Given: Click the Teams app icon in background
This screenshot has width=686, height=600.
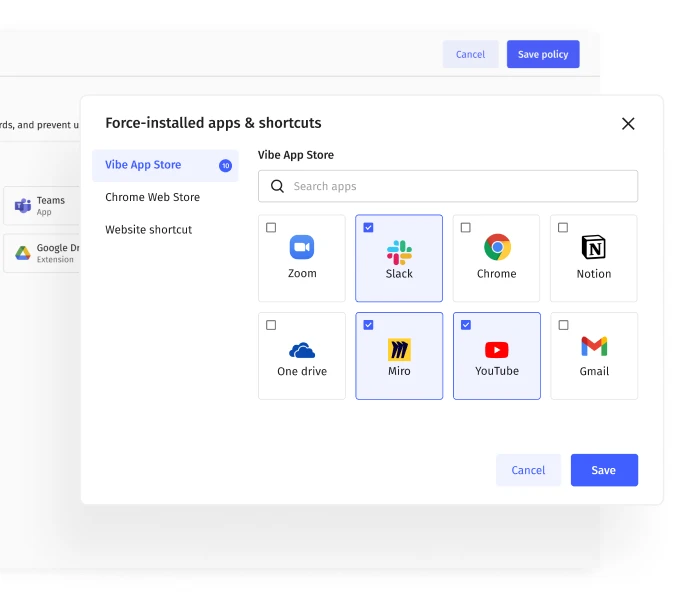Looking at the screenshot, I should pos(22,206).
